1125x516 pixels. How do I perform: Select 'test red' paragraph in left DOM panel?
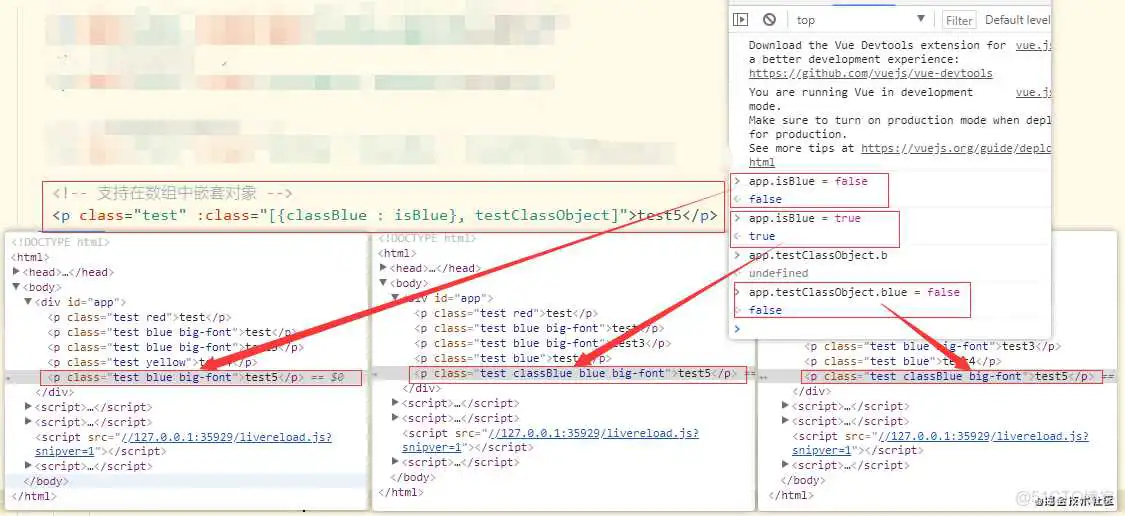coord(140,317)
